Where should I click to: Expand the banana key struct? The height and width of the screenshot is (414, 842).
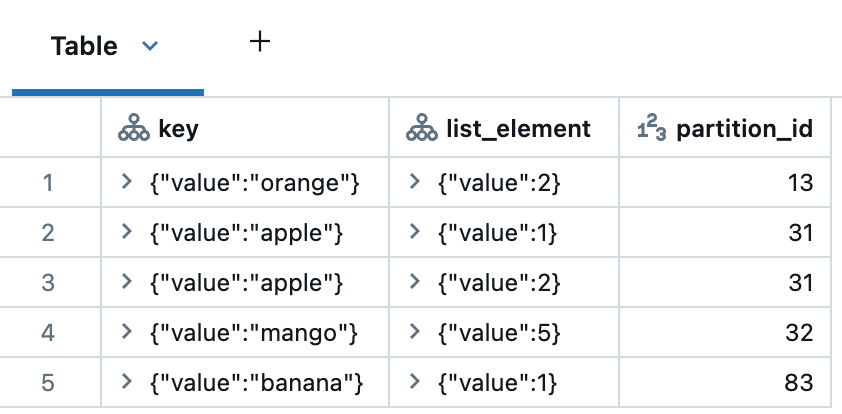[x=126, y=382]
